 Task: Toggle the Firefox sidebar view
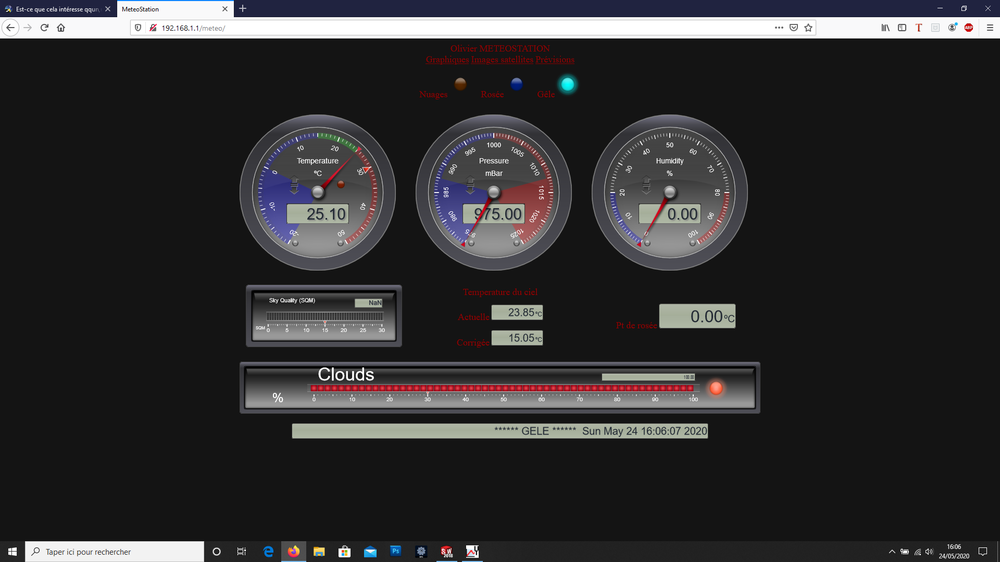pos(902,28)
